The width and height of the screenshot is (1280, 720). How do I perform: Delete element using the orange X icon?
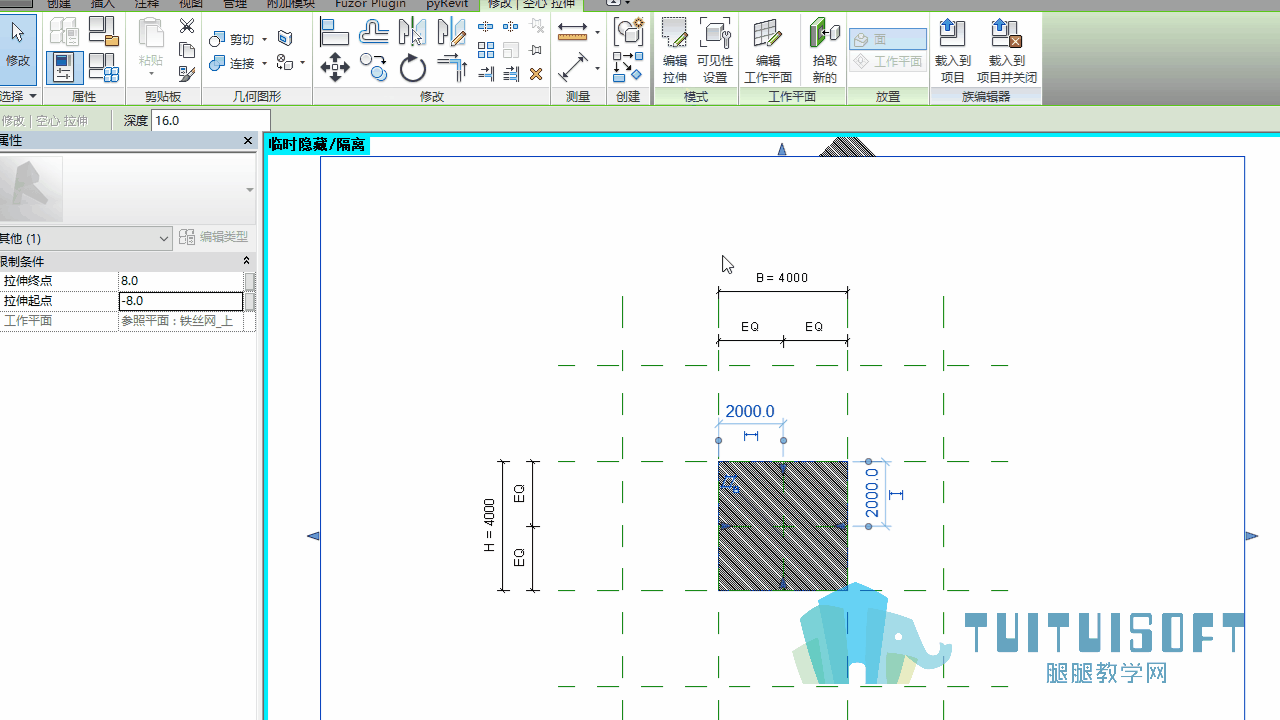click(x=536, y=74)
